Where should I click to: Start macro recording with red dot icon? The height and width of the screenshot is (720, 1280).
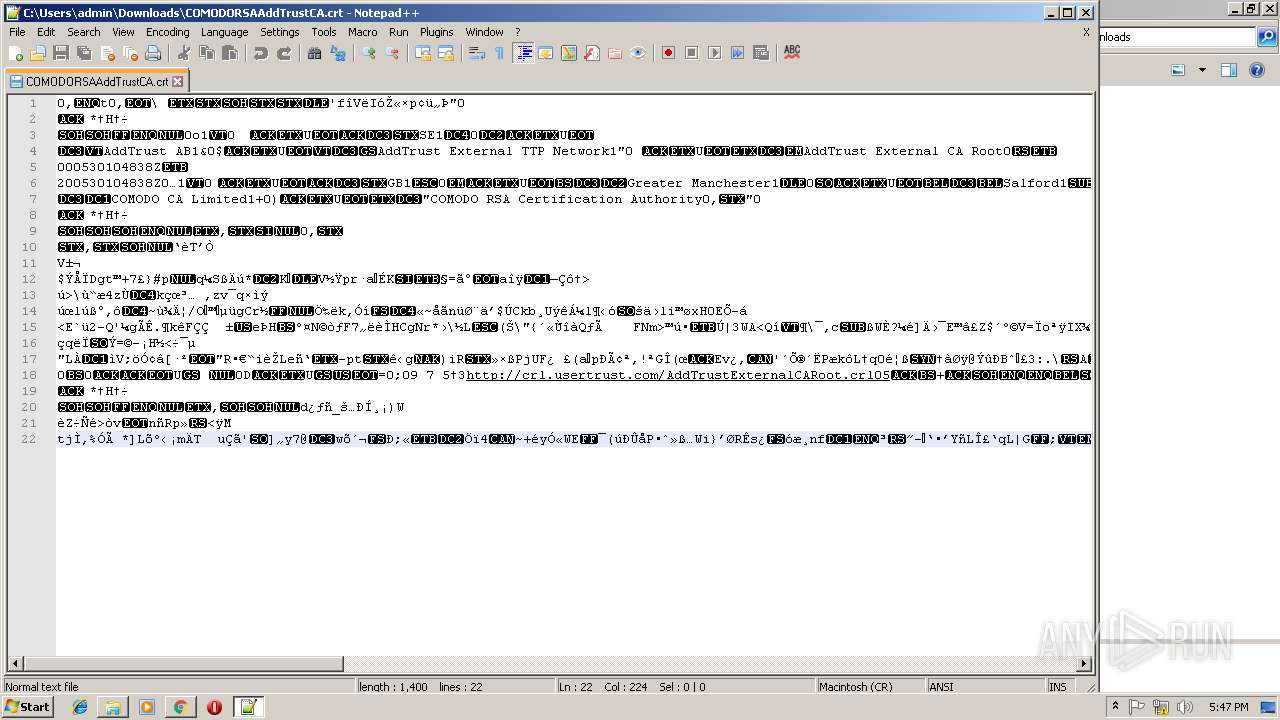point(669,53)
